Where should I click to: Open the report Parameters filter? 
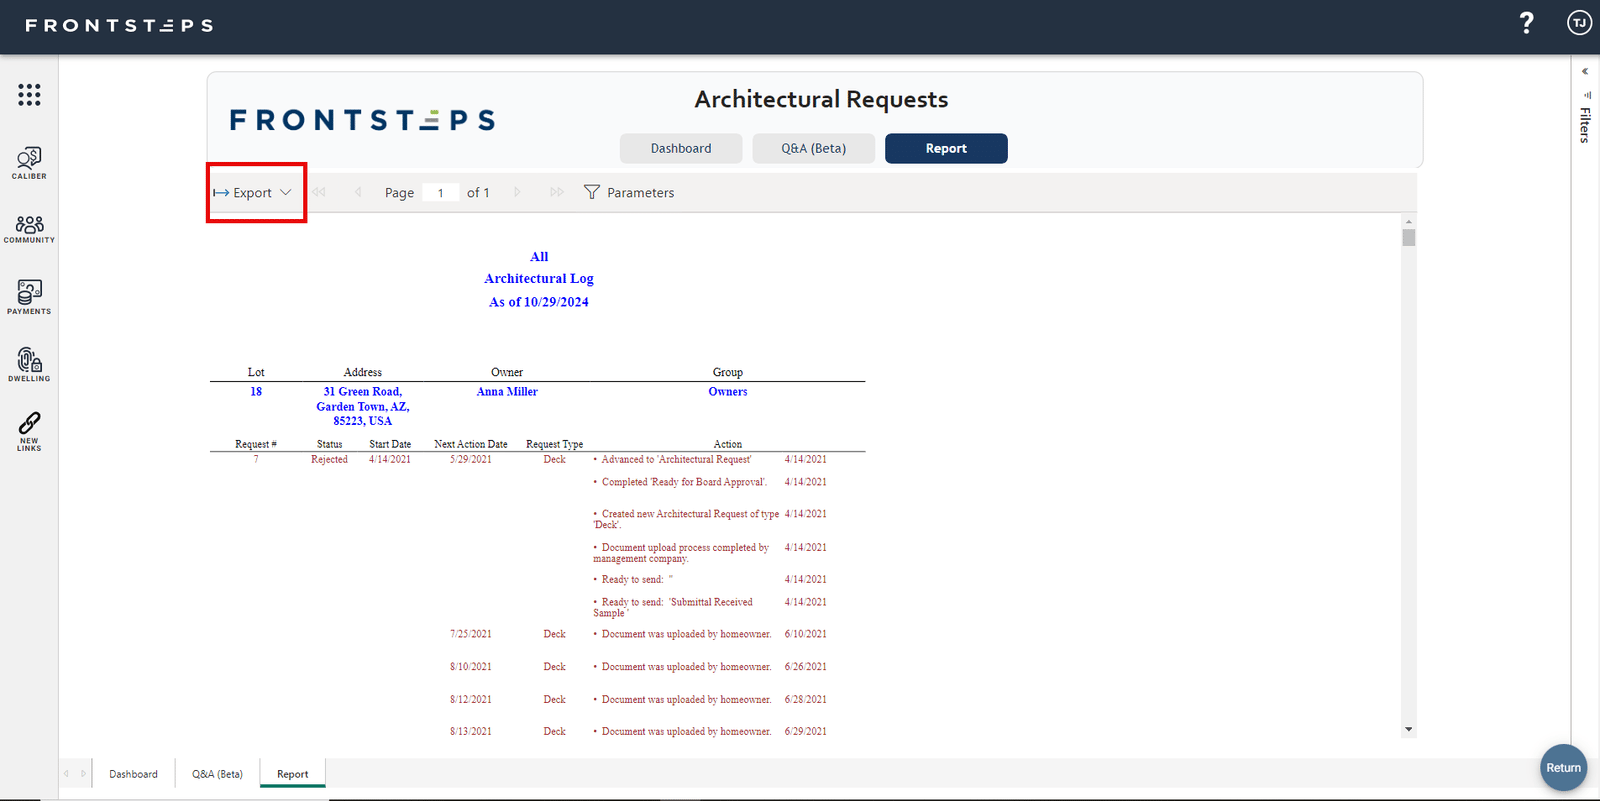pos(629,192)
